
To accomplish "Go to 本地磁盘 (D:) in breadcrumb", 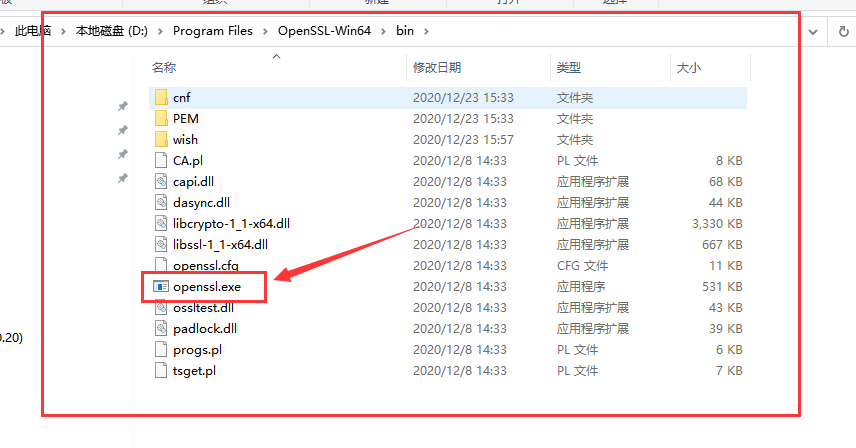I will (112, 31).
